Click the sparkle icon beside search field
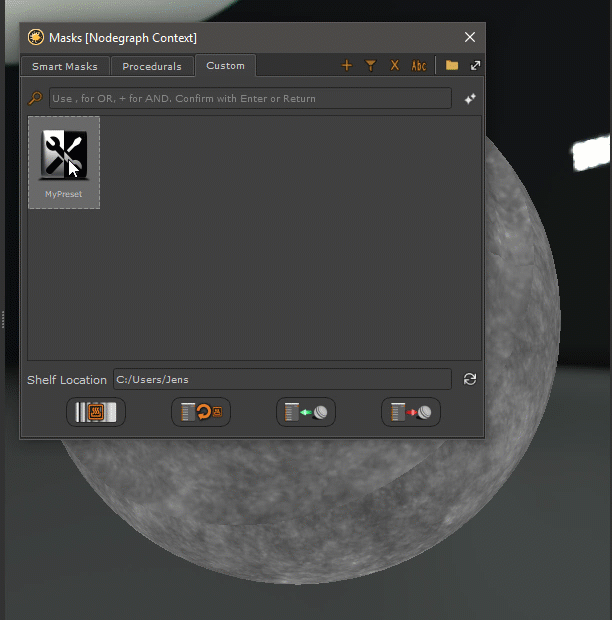The image size is (612, 620). (470, 99)
